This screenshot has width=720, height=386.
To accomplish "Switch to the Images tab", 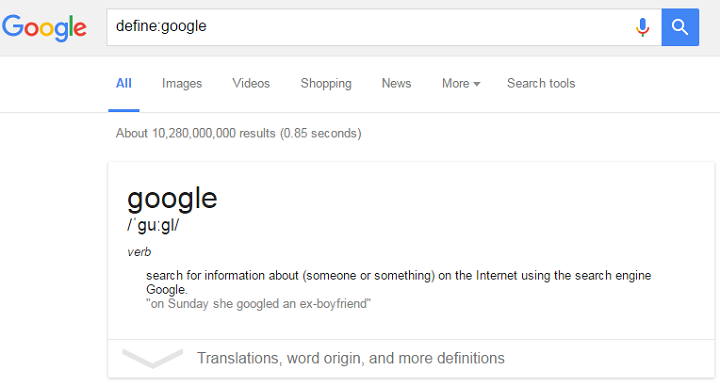I will (182, 84).
